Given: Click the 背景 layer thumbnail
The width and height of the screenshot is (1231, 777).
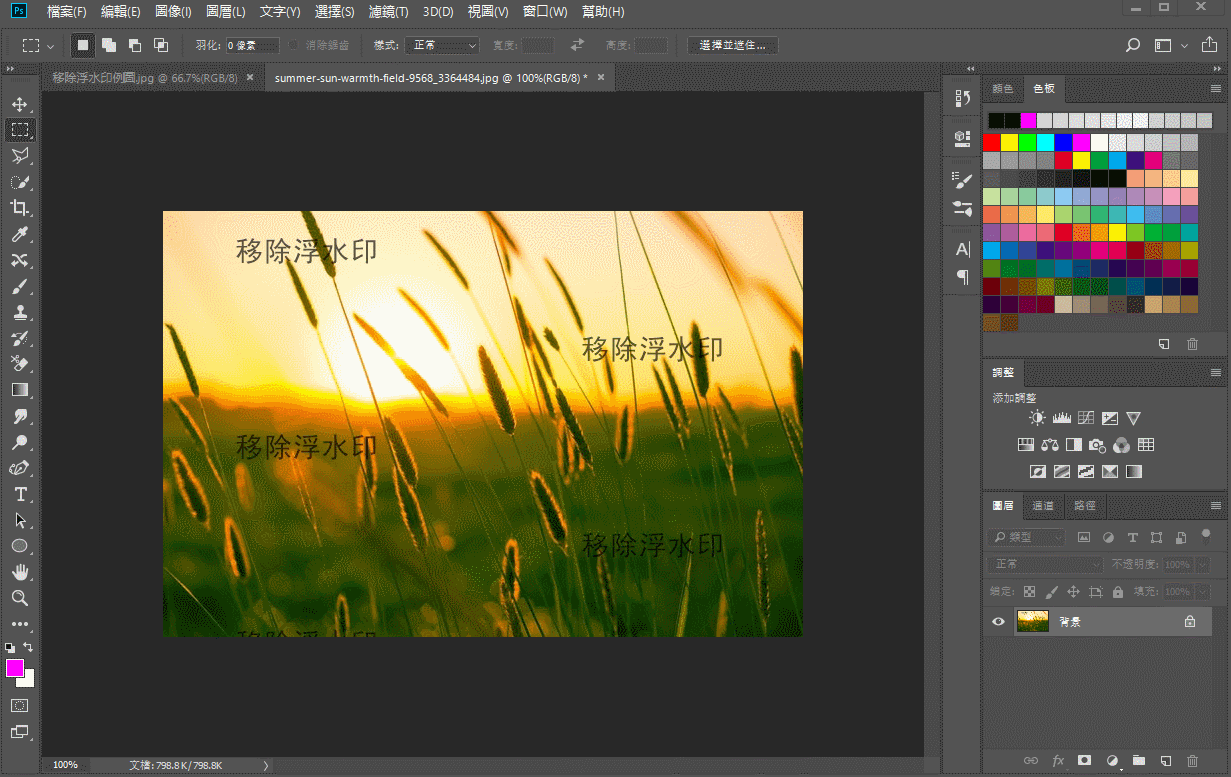Looking at the screenshot, I should (1032, 622).
